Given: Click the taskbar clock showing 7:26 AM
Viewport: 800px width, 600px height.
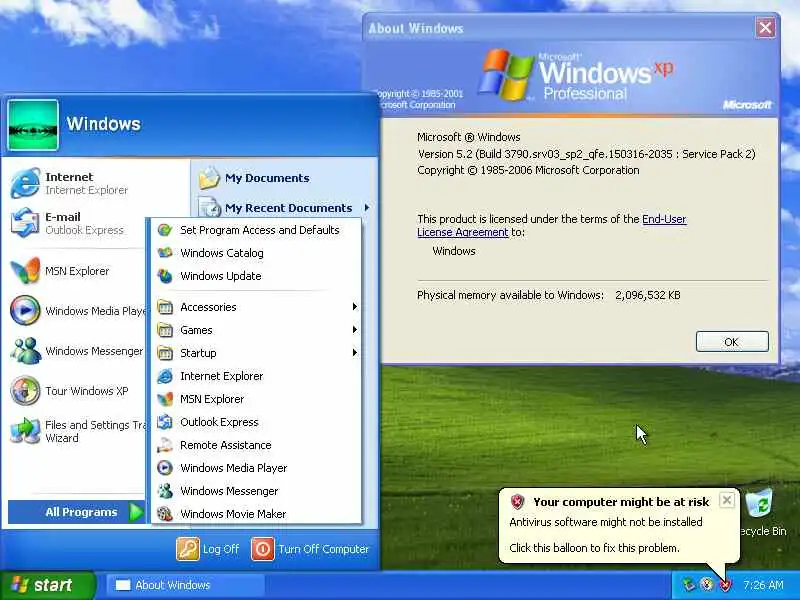Looking at the screenshot, I should (763, 585).
